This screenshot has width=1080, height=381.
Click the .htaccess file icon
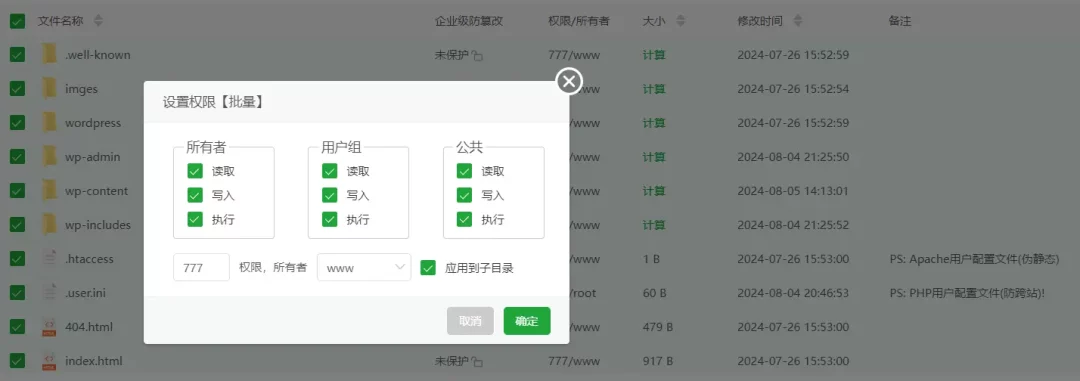point(49,258)
